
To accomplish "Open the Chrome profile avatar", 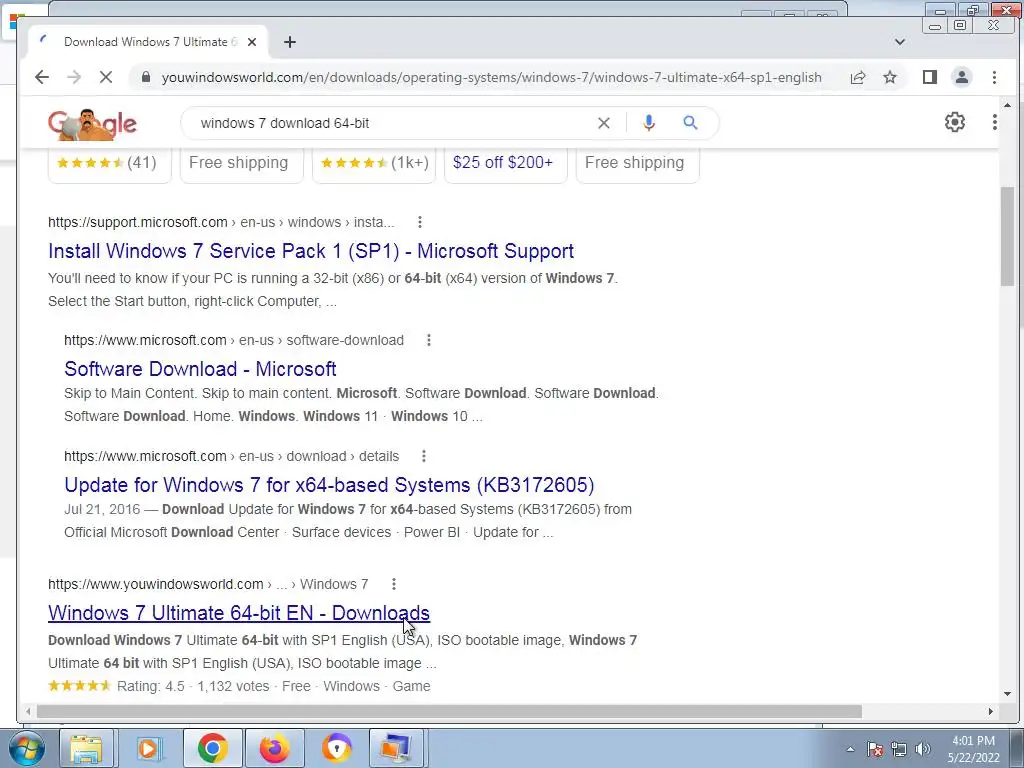I will [x=962, y=77].
